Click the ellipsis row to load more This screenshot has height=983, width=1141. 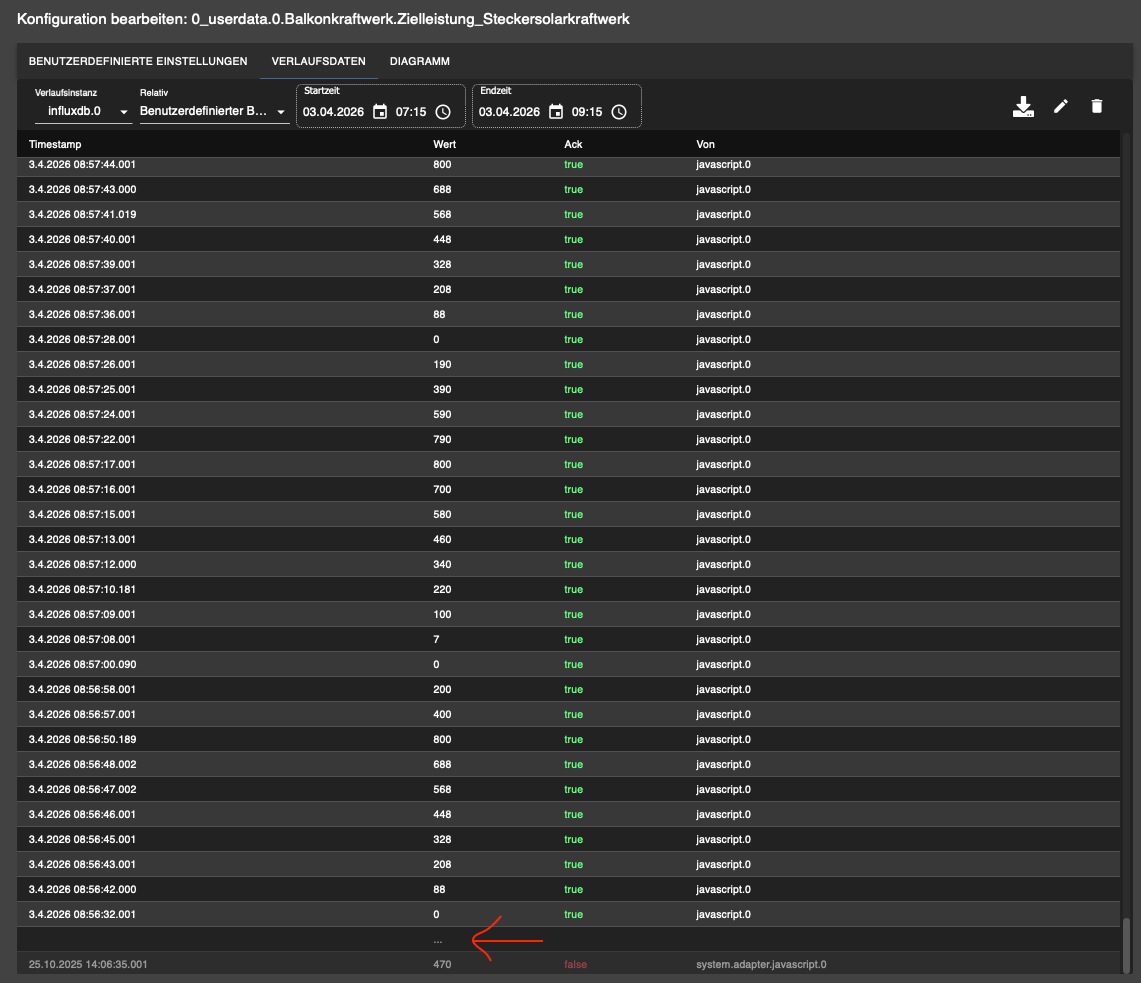click(437, 940)
